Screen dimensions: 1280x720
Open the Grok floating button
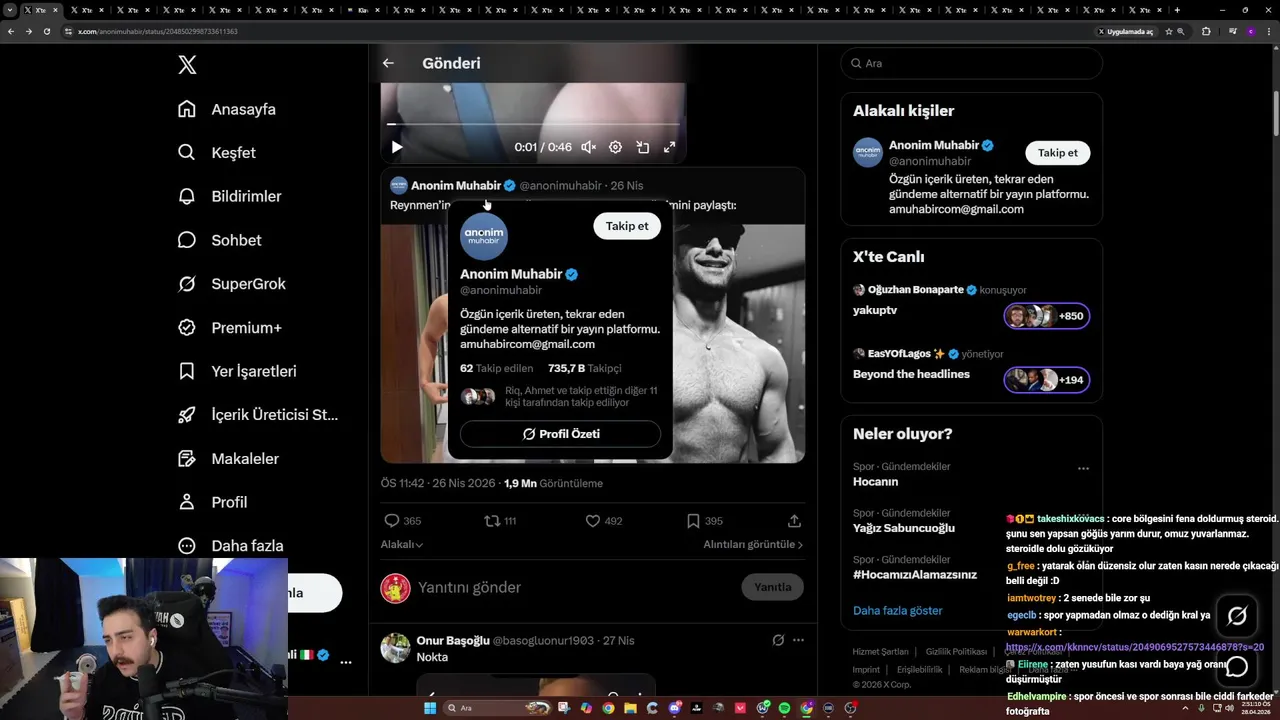[x=1237, y=616]
